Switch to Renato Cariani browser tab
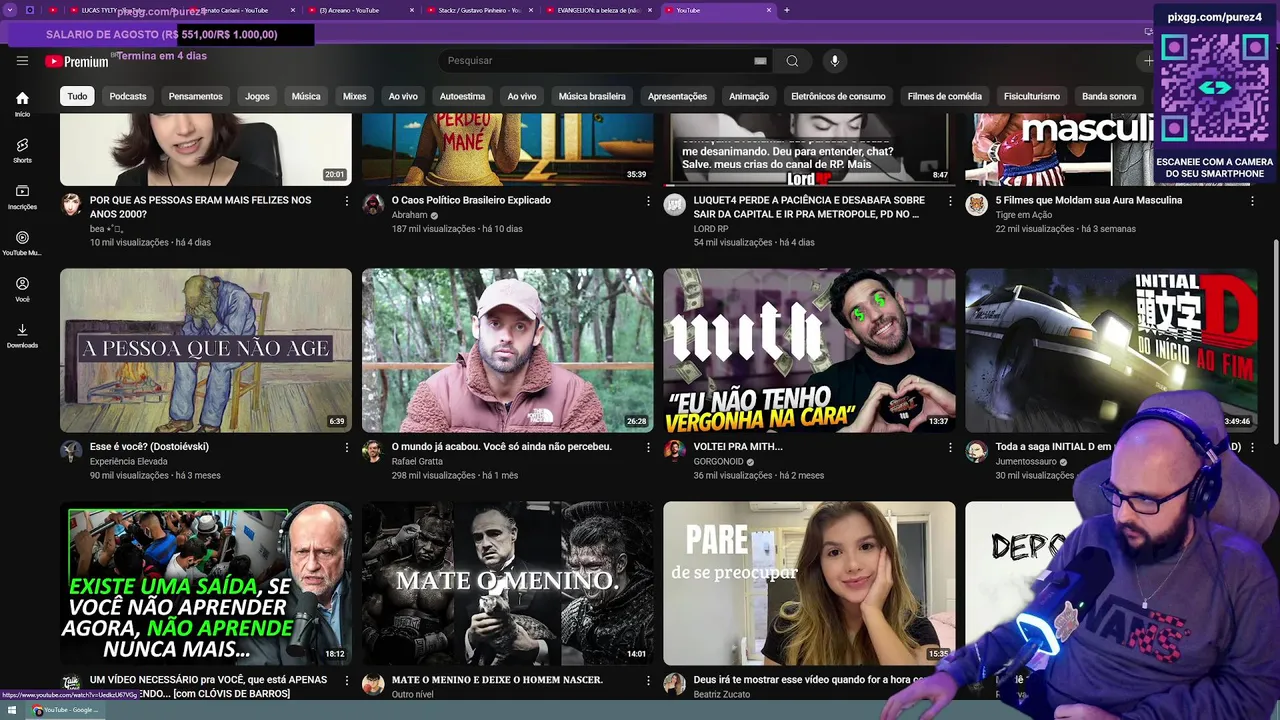The height and width of the screenshot is (720, 1280). point(240,10)
